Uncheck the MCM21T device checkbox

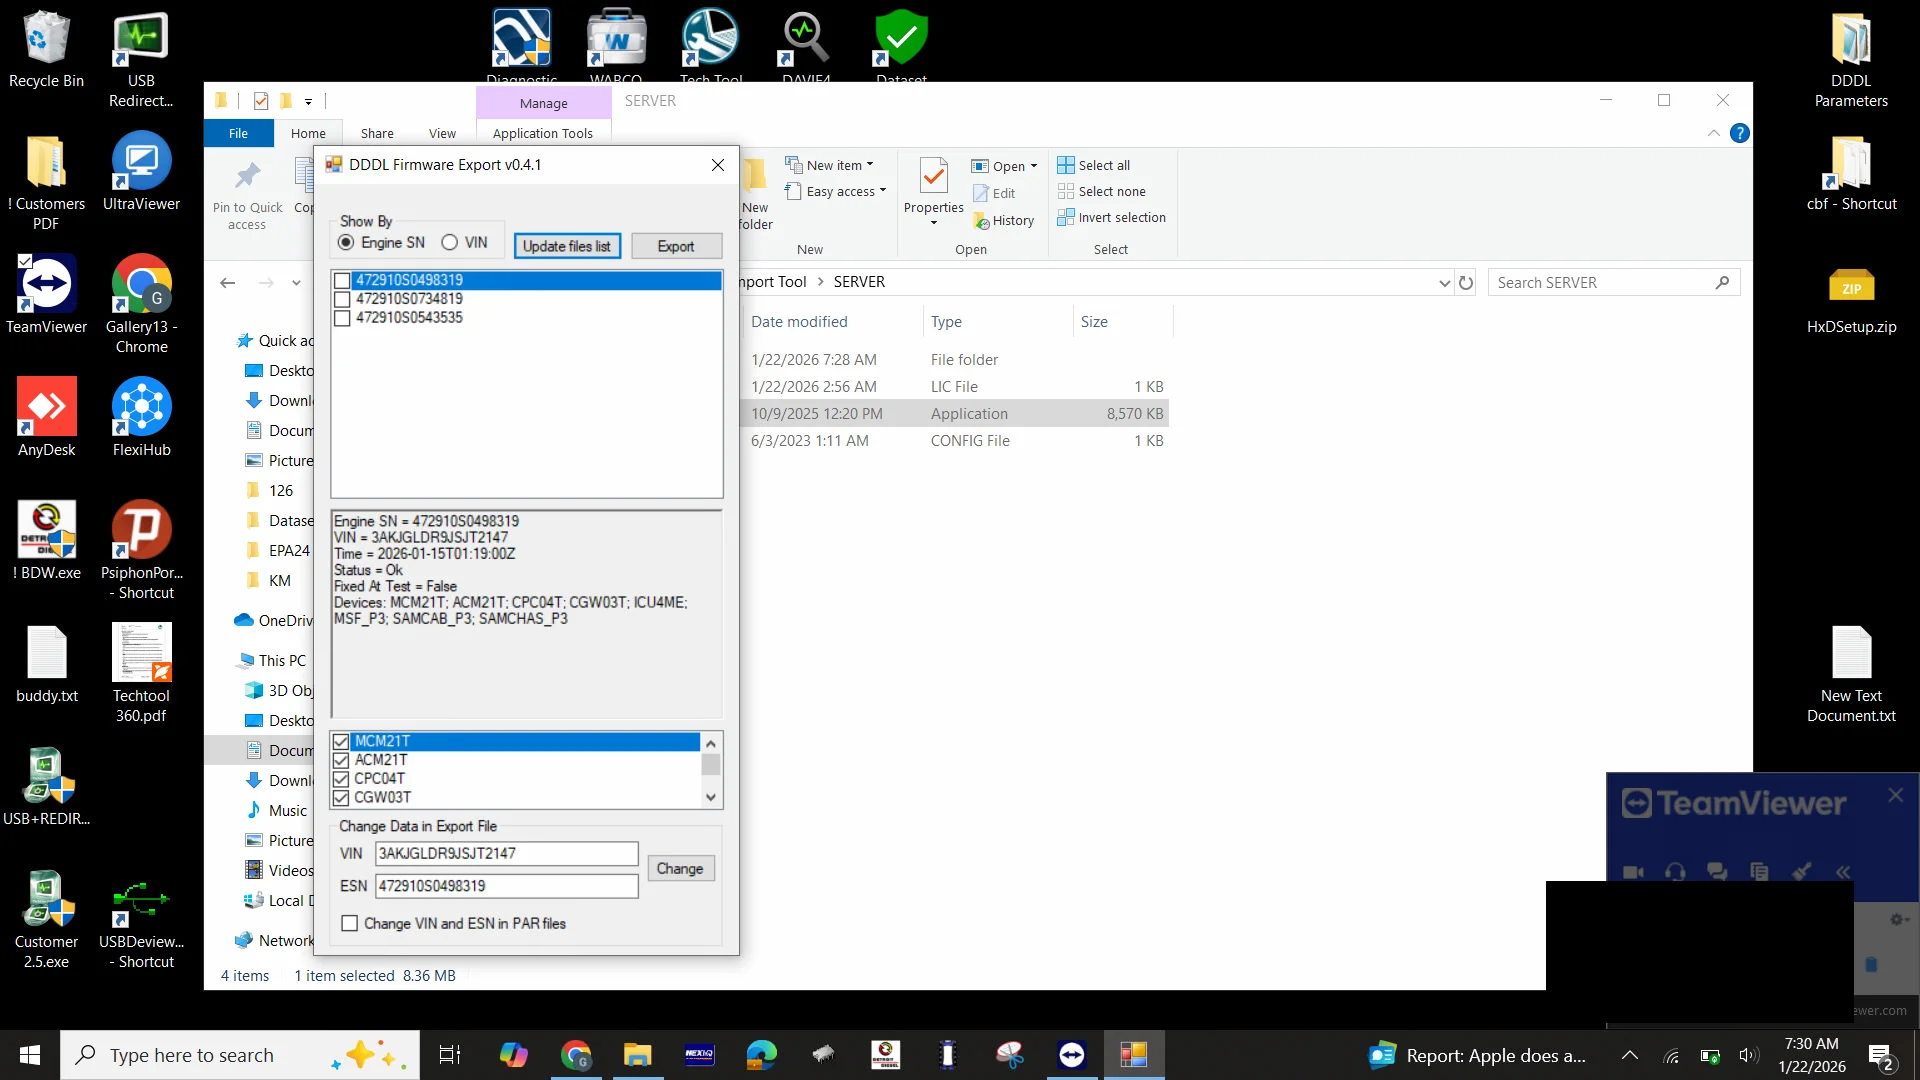click(x=341, y=741)
